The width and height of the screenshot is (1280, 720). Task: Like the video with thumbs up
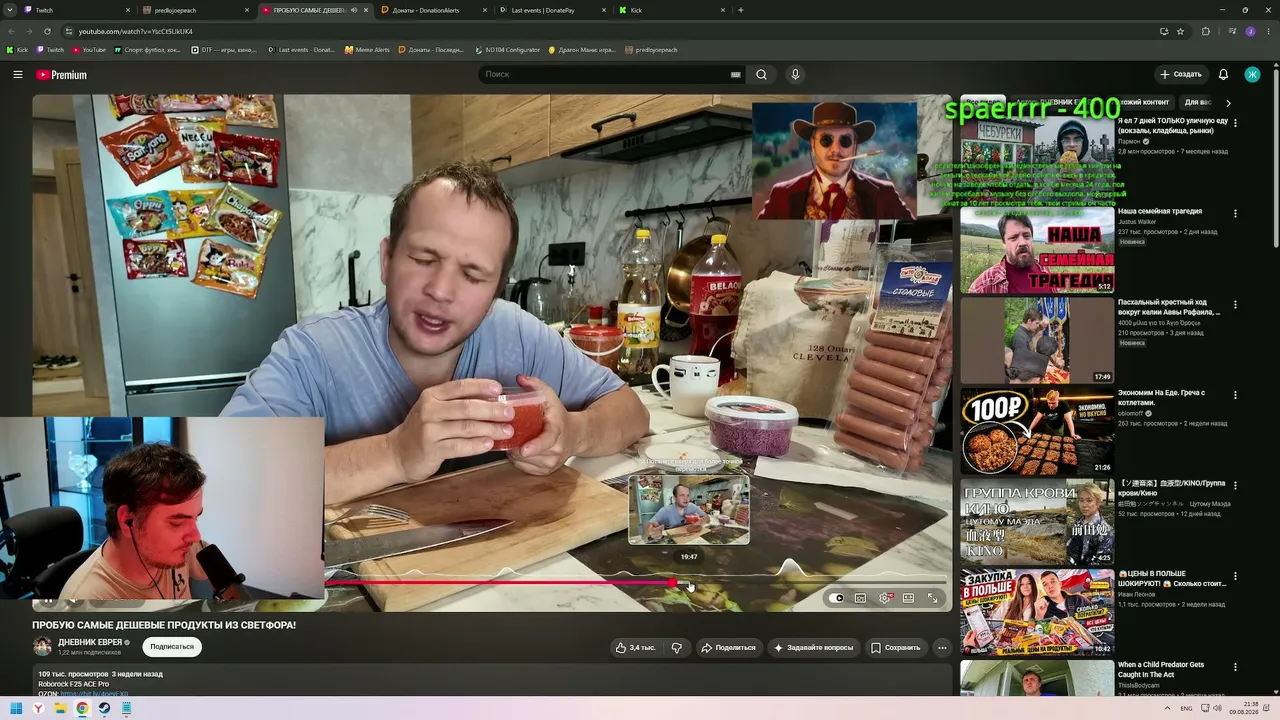[636, 648]
